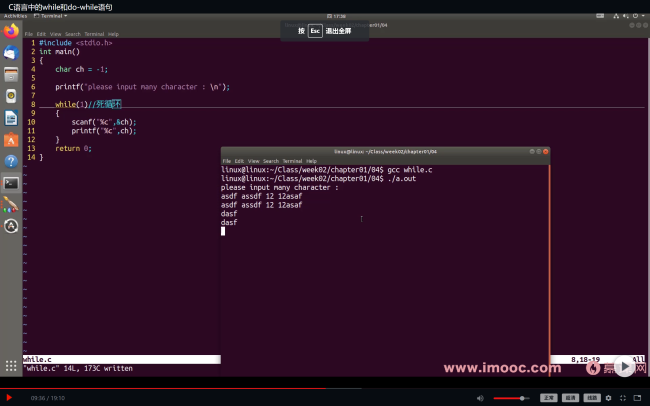This screenshot has width=650, height=406.
Task: Open Terminal menu of the vim terminal window
Action: click(x=95, y=34)
